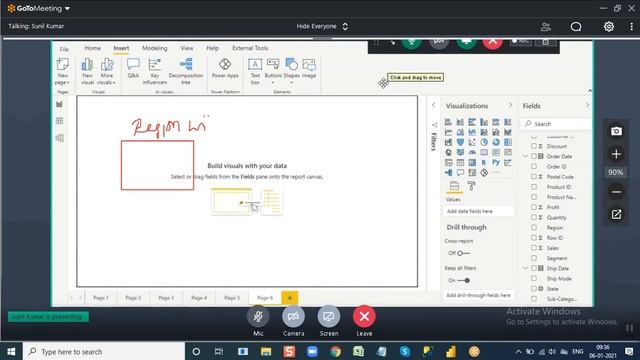Turn on Cross-report drill through
The height and width of the screenshot is (360, 640).
pos(463,253)
